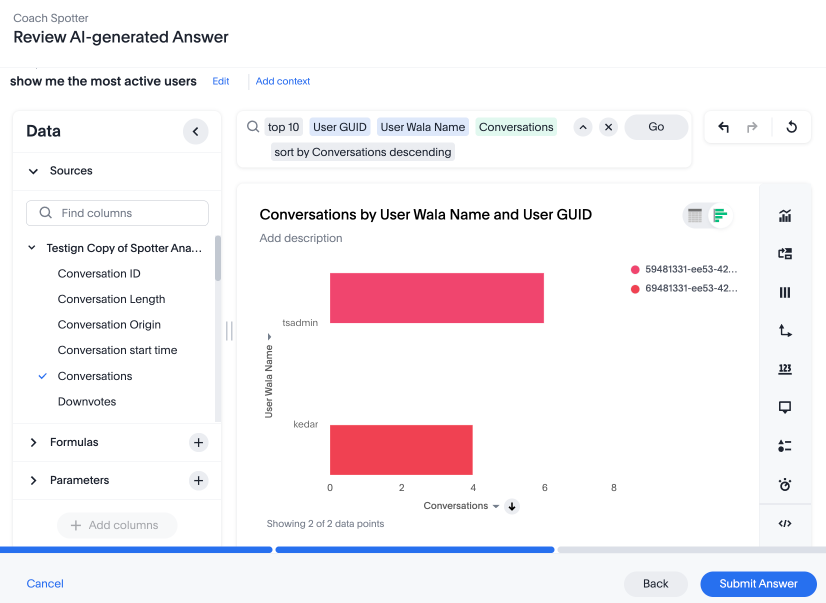Open the alert timer icon
This screenshot has height=603, width=826.
(x=785, y=484)
